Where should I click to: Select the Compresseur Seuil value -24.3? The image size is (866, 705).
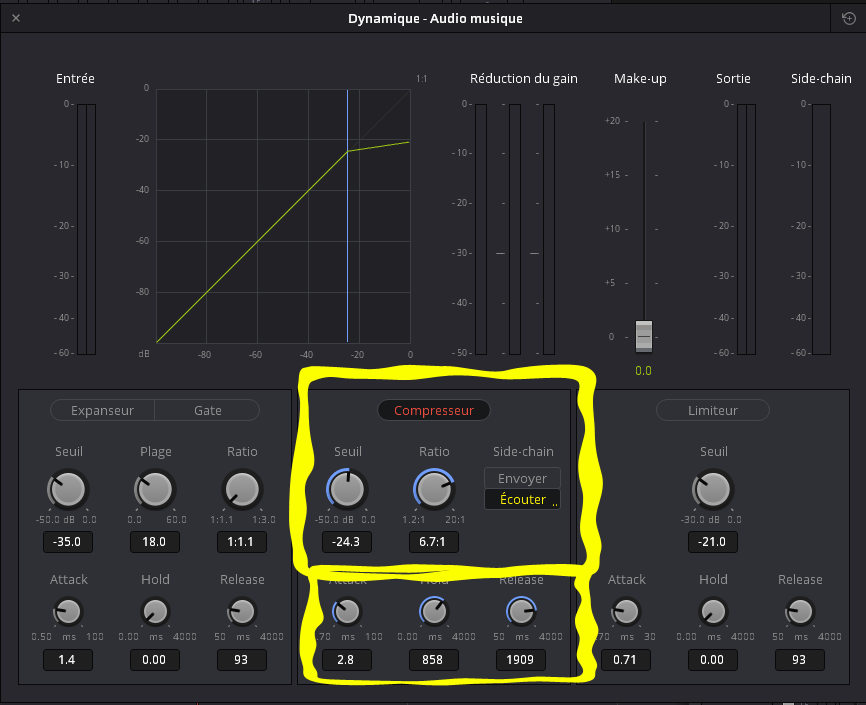pos(347,542)
